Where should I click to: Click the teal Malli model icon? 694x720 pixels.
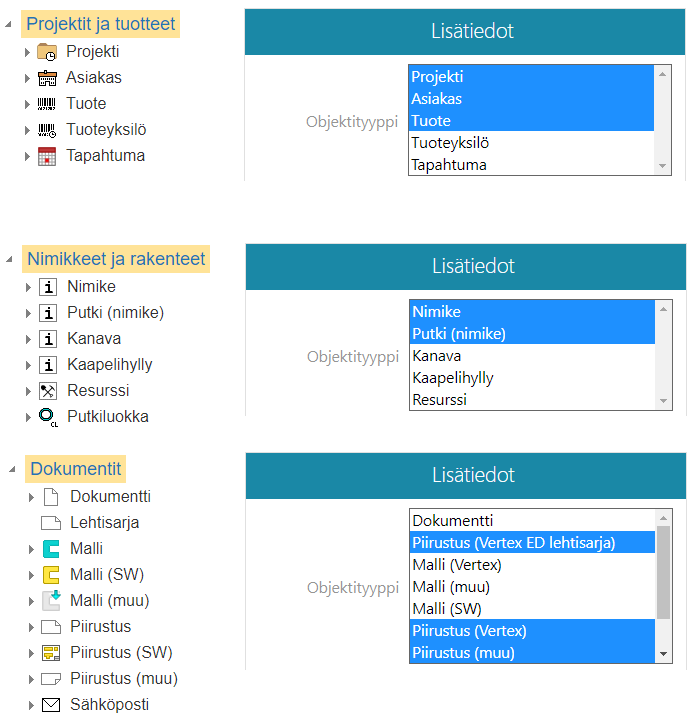(x=51, y=549)
